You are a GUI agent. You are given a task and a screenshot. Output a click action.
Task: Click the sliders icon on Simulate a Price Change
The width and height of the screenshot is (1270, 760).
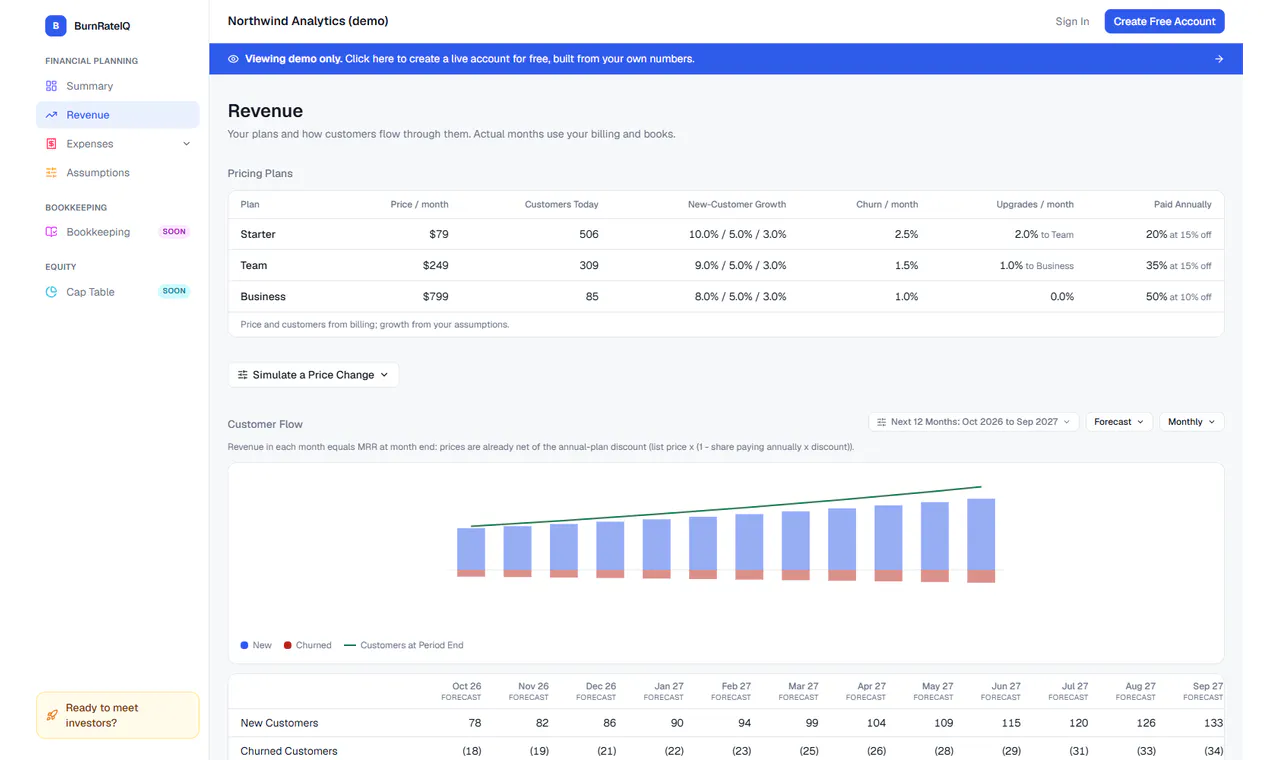point(243,375)
